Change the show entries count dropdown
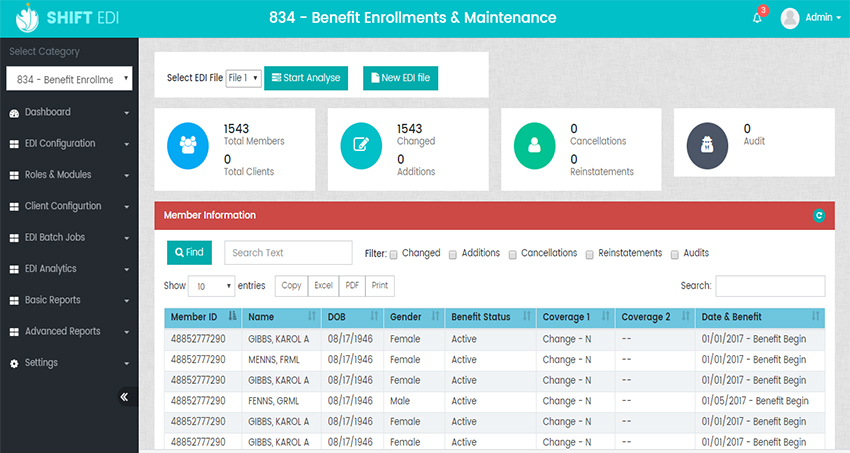Image resolution: width=850 pixels, height=453 pixels. pyautogui.click(x=212, y=286)
